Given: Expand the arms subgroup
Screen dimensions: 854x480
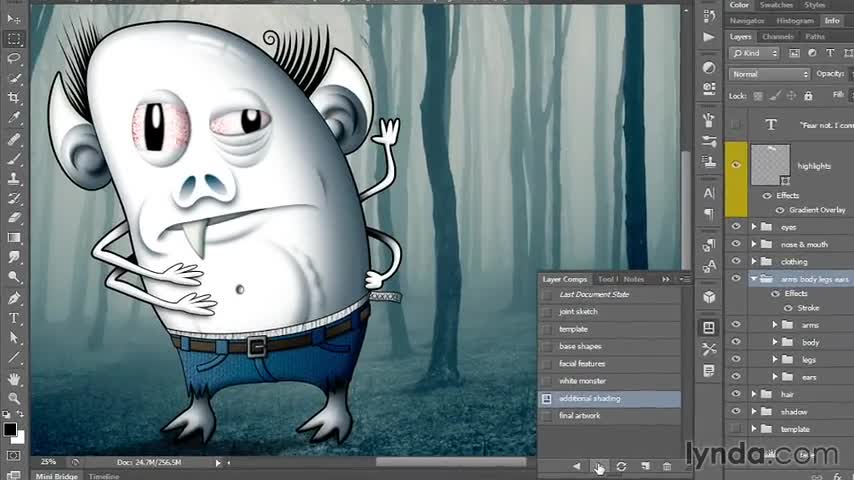Looking at the screenshot, I should coord(774,325).
